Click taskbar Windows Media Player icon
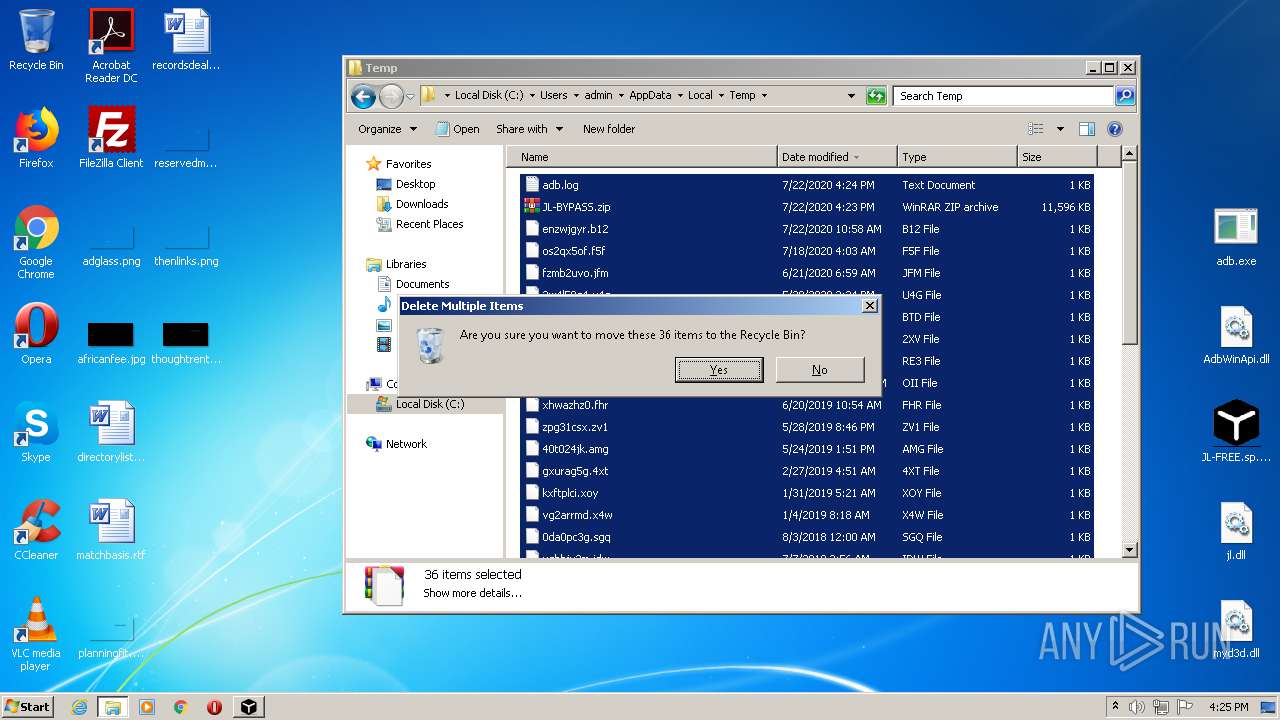The width and height of the screenshot is (1280, 720). tap(147, 707)
